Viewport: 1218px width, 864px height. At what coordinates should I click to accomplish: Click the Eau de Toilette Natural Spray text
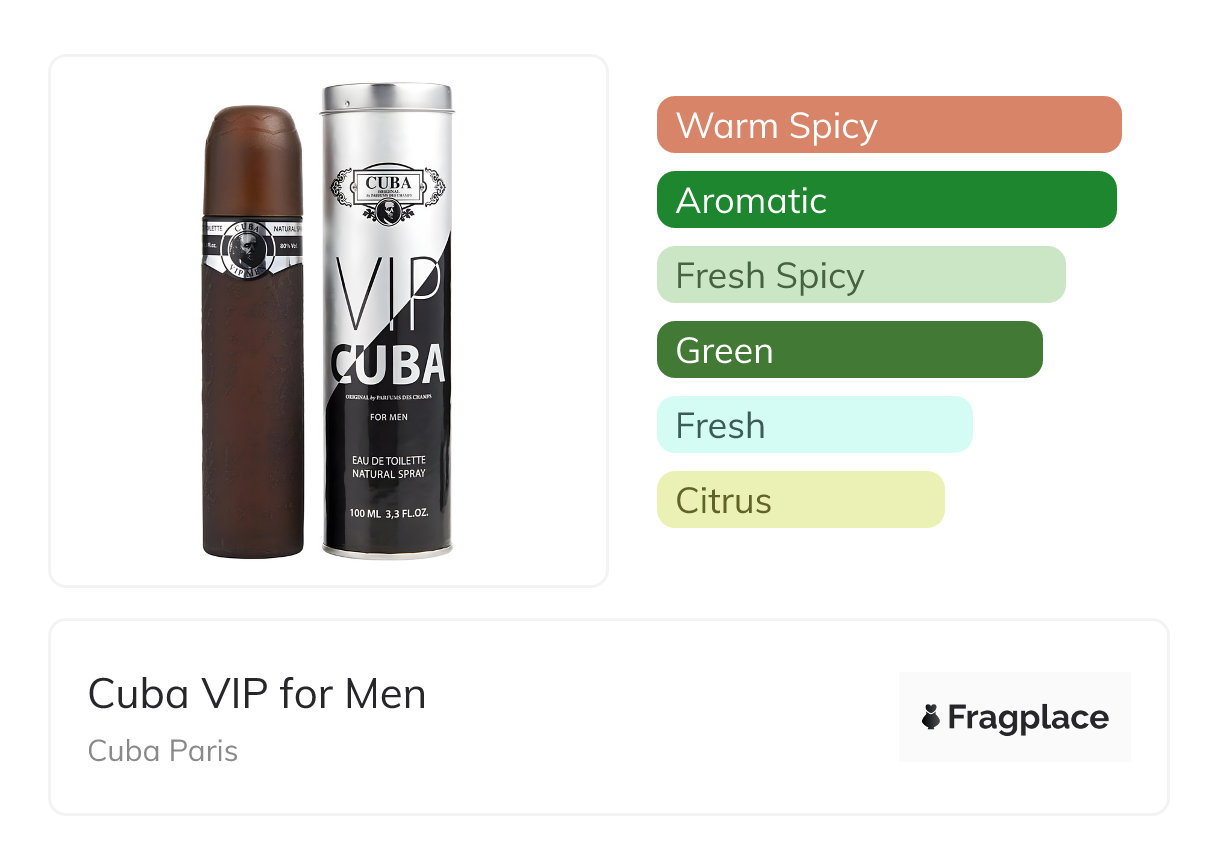[x=389, y=466]
